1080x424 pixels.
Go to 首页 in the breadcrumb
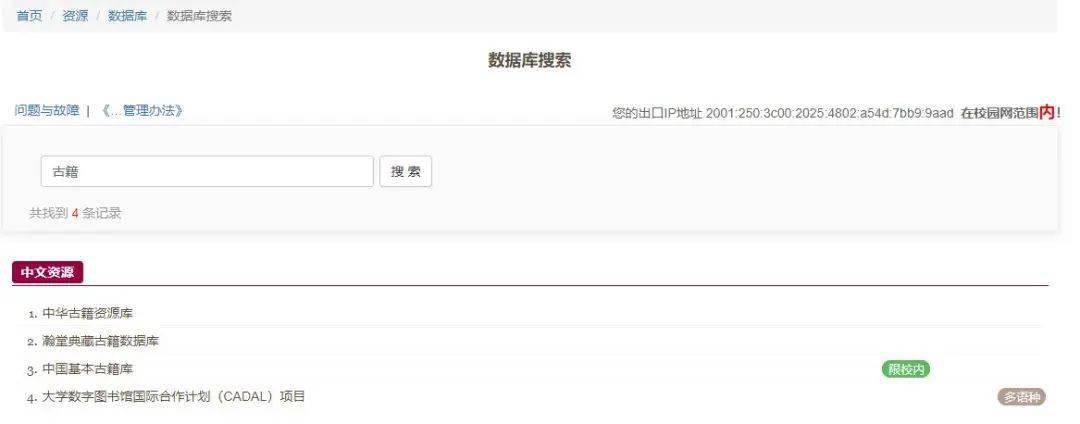coord(29,16)
